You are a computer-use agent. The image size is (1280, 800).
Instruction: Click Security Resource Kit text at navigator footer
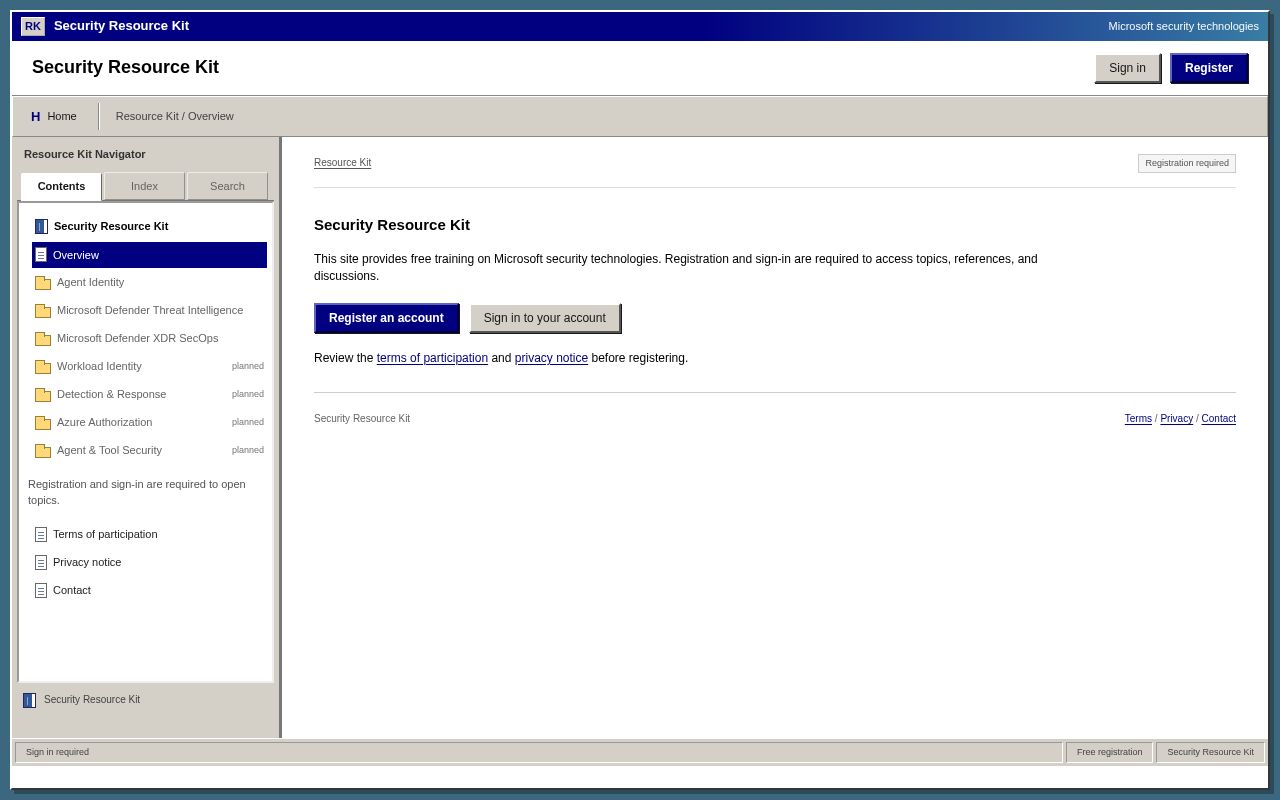[92, 699]
